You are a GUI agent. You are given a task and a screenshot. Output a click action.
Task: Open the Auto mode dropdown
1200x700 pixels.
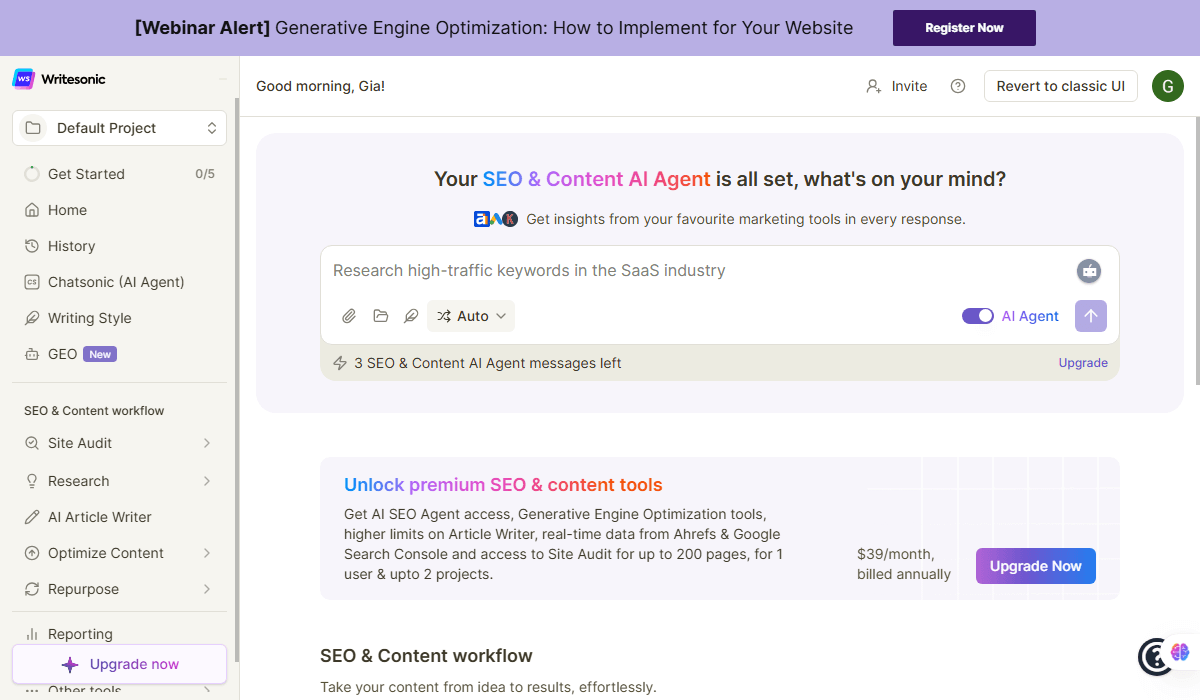tap(471, 316)
